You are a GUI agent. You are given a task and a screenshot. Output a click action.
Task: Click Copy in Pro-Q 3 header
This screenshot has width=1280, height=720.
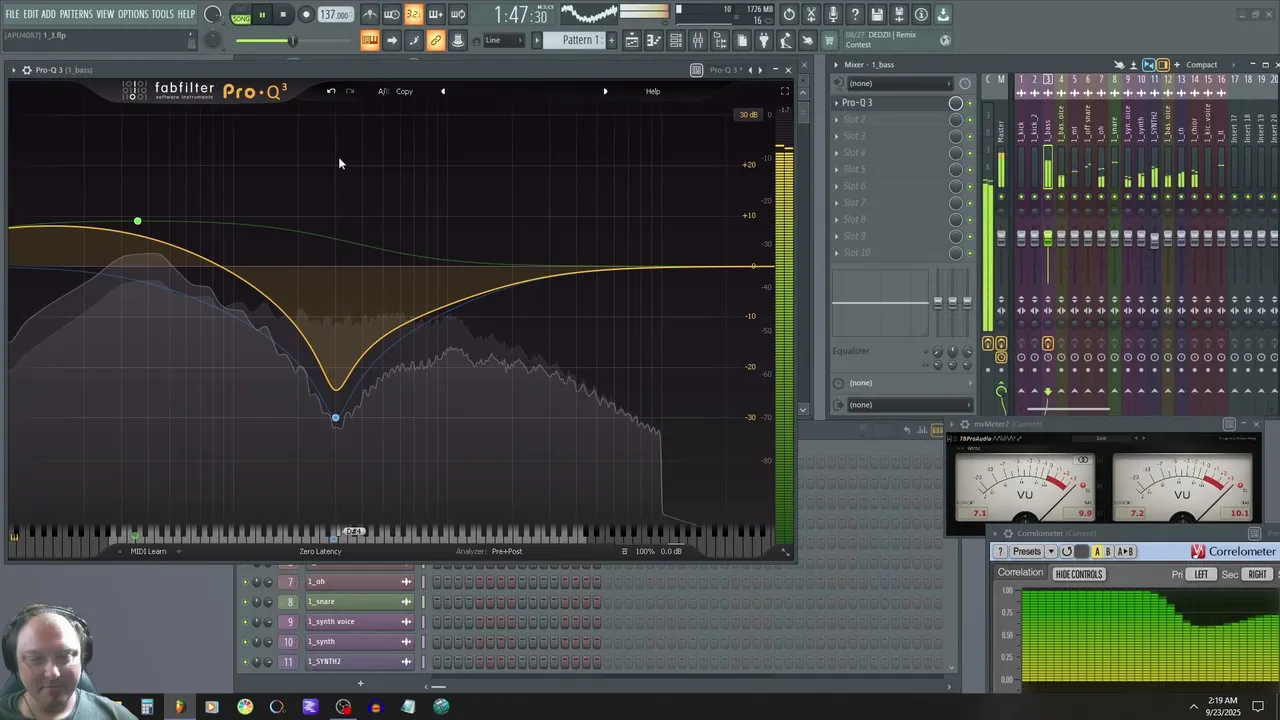tap(404, 91)
